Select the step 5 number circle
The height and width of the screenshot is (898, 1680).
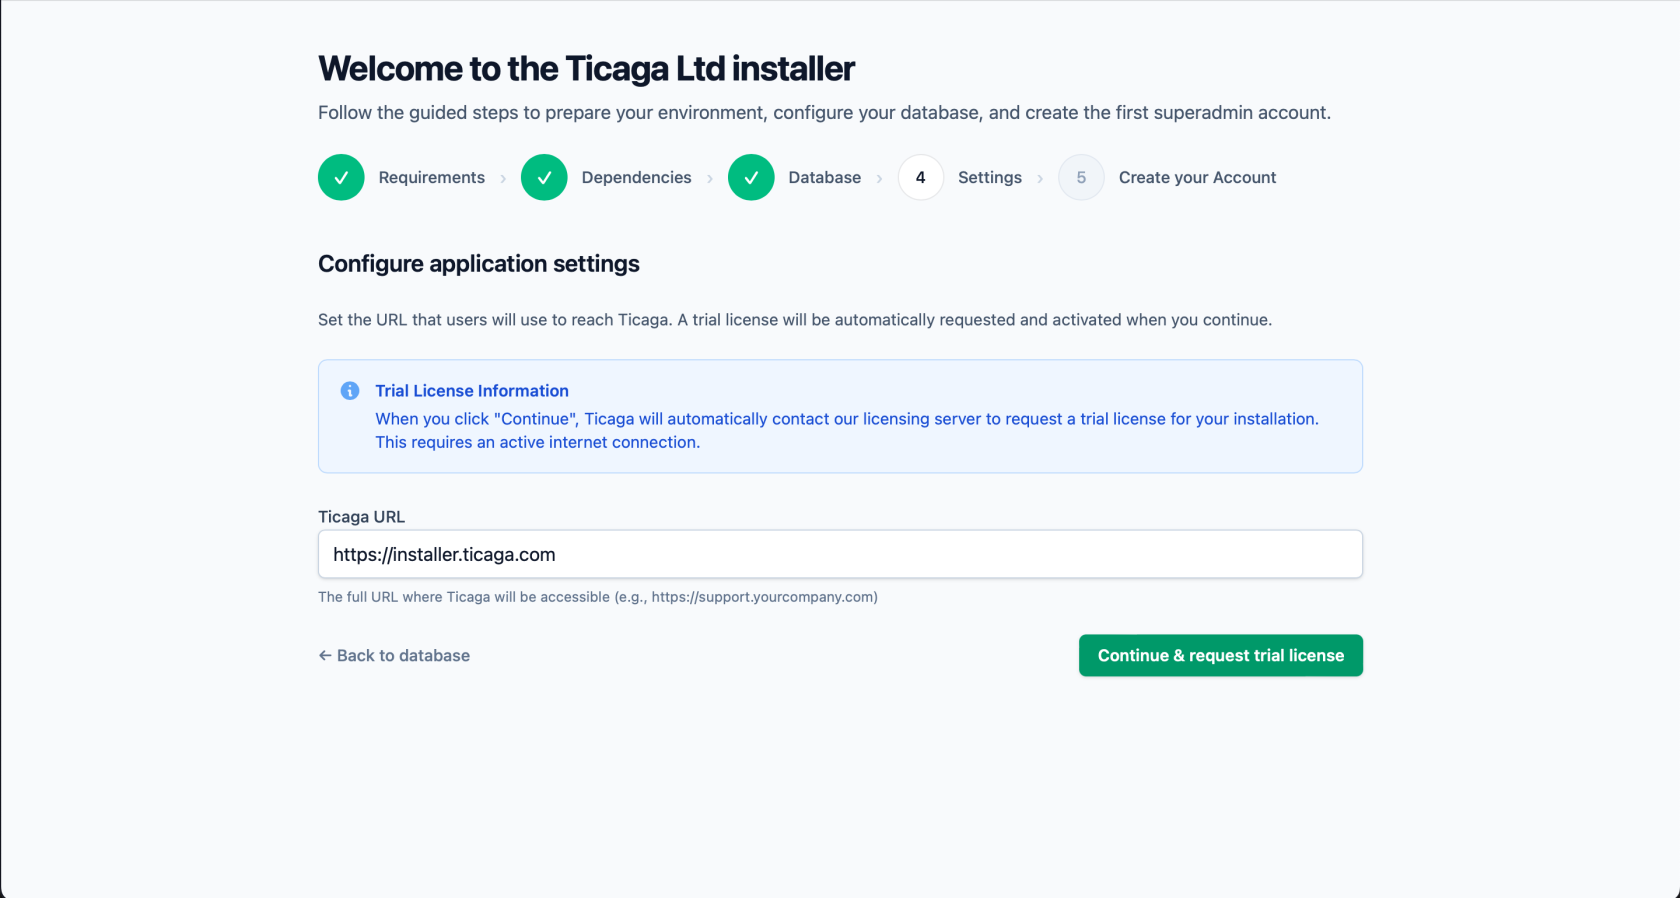(x=1081, y=178)
